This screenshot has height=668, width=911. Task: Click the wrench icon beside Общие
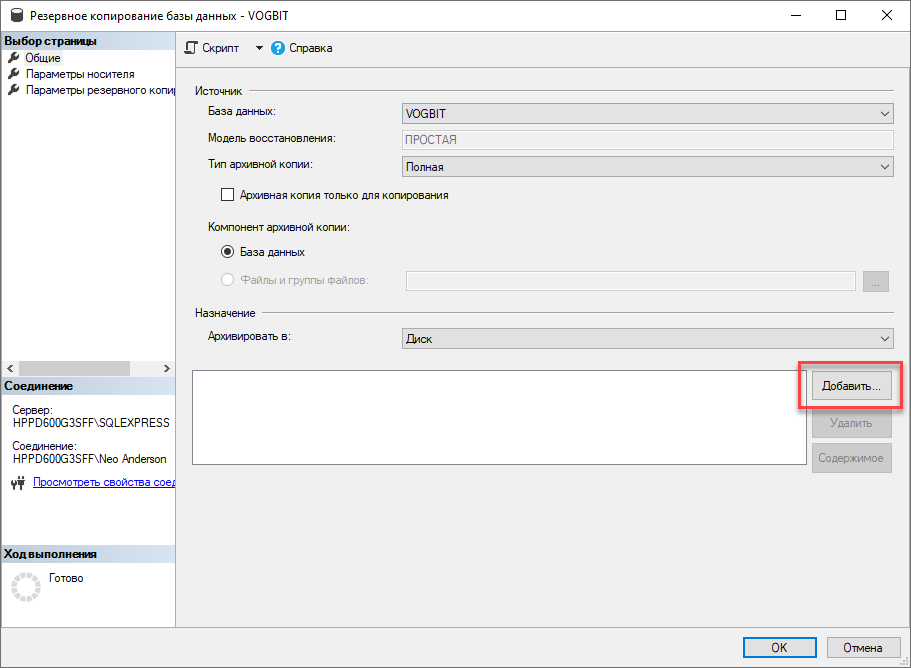(13, 58)
